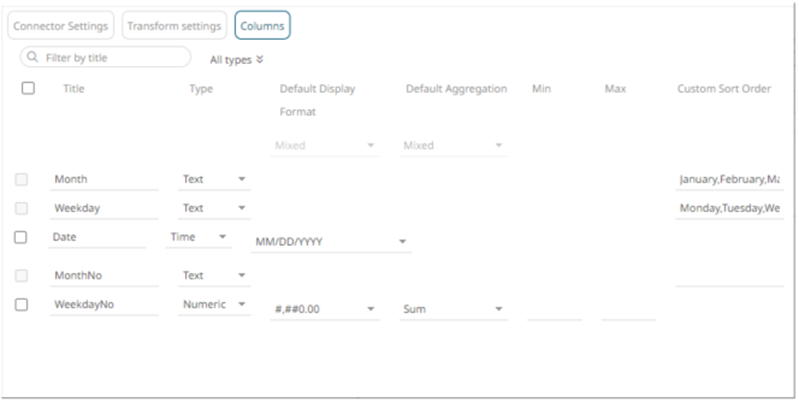
Task: Select the Columns tab
Action: point(262,25)
